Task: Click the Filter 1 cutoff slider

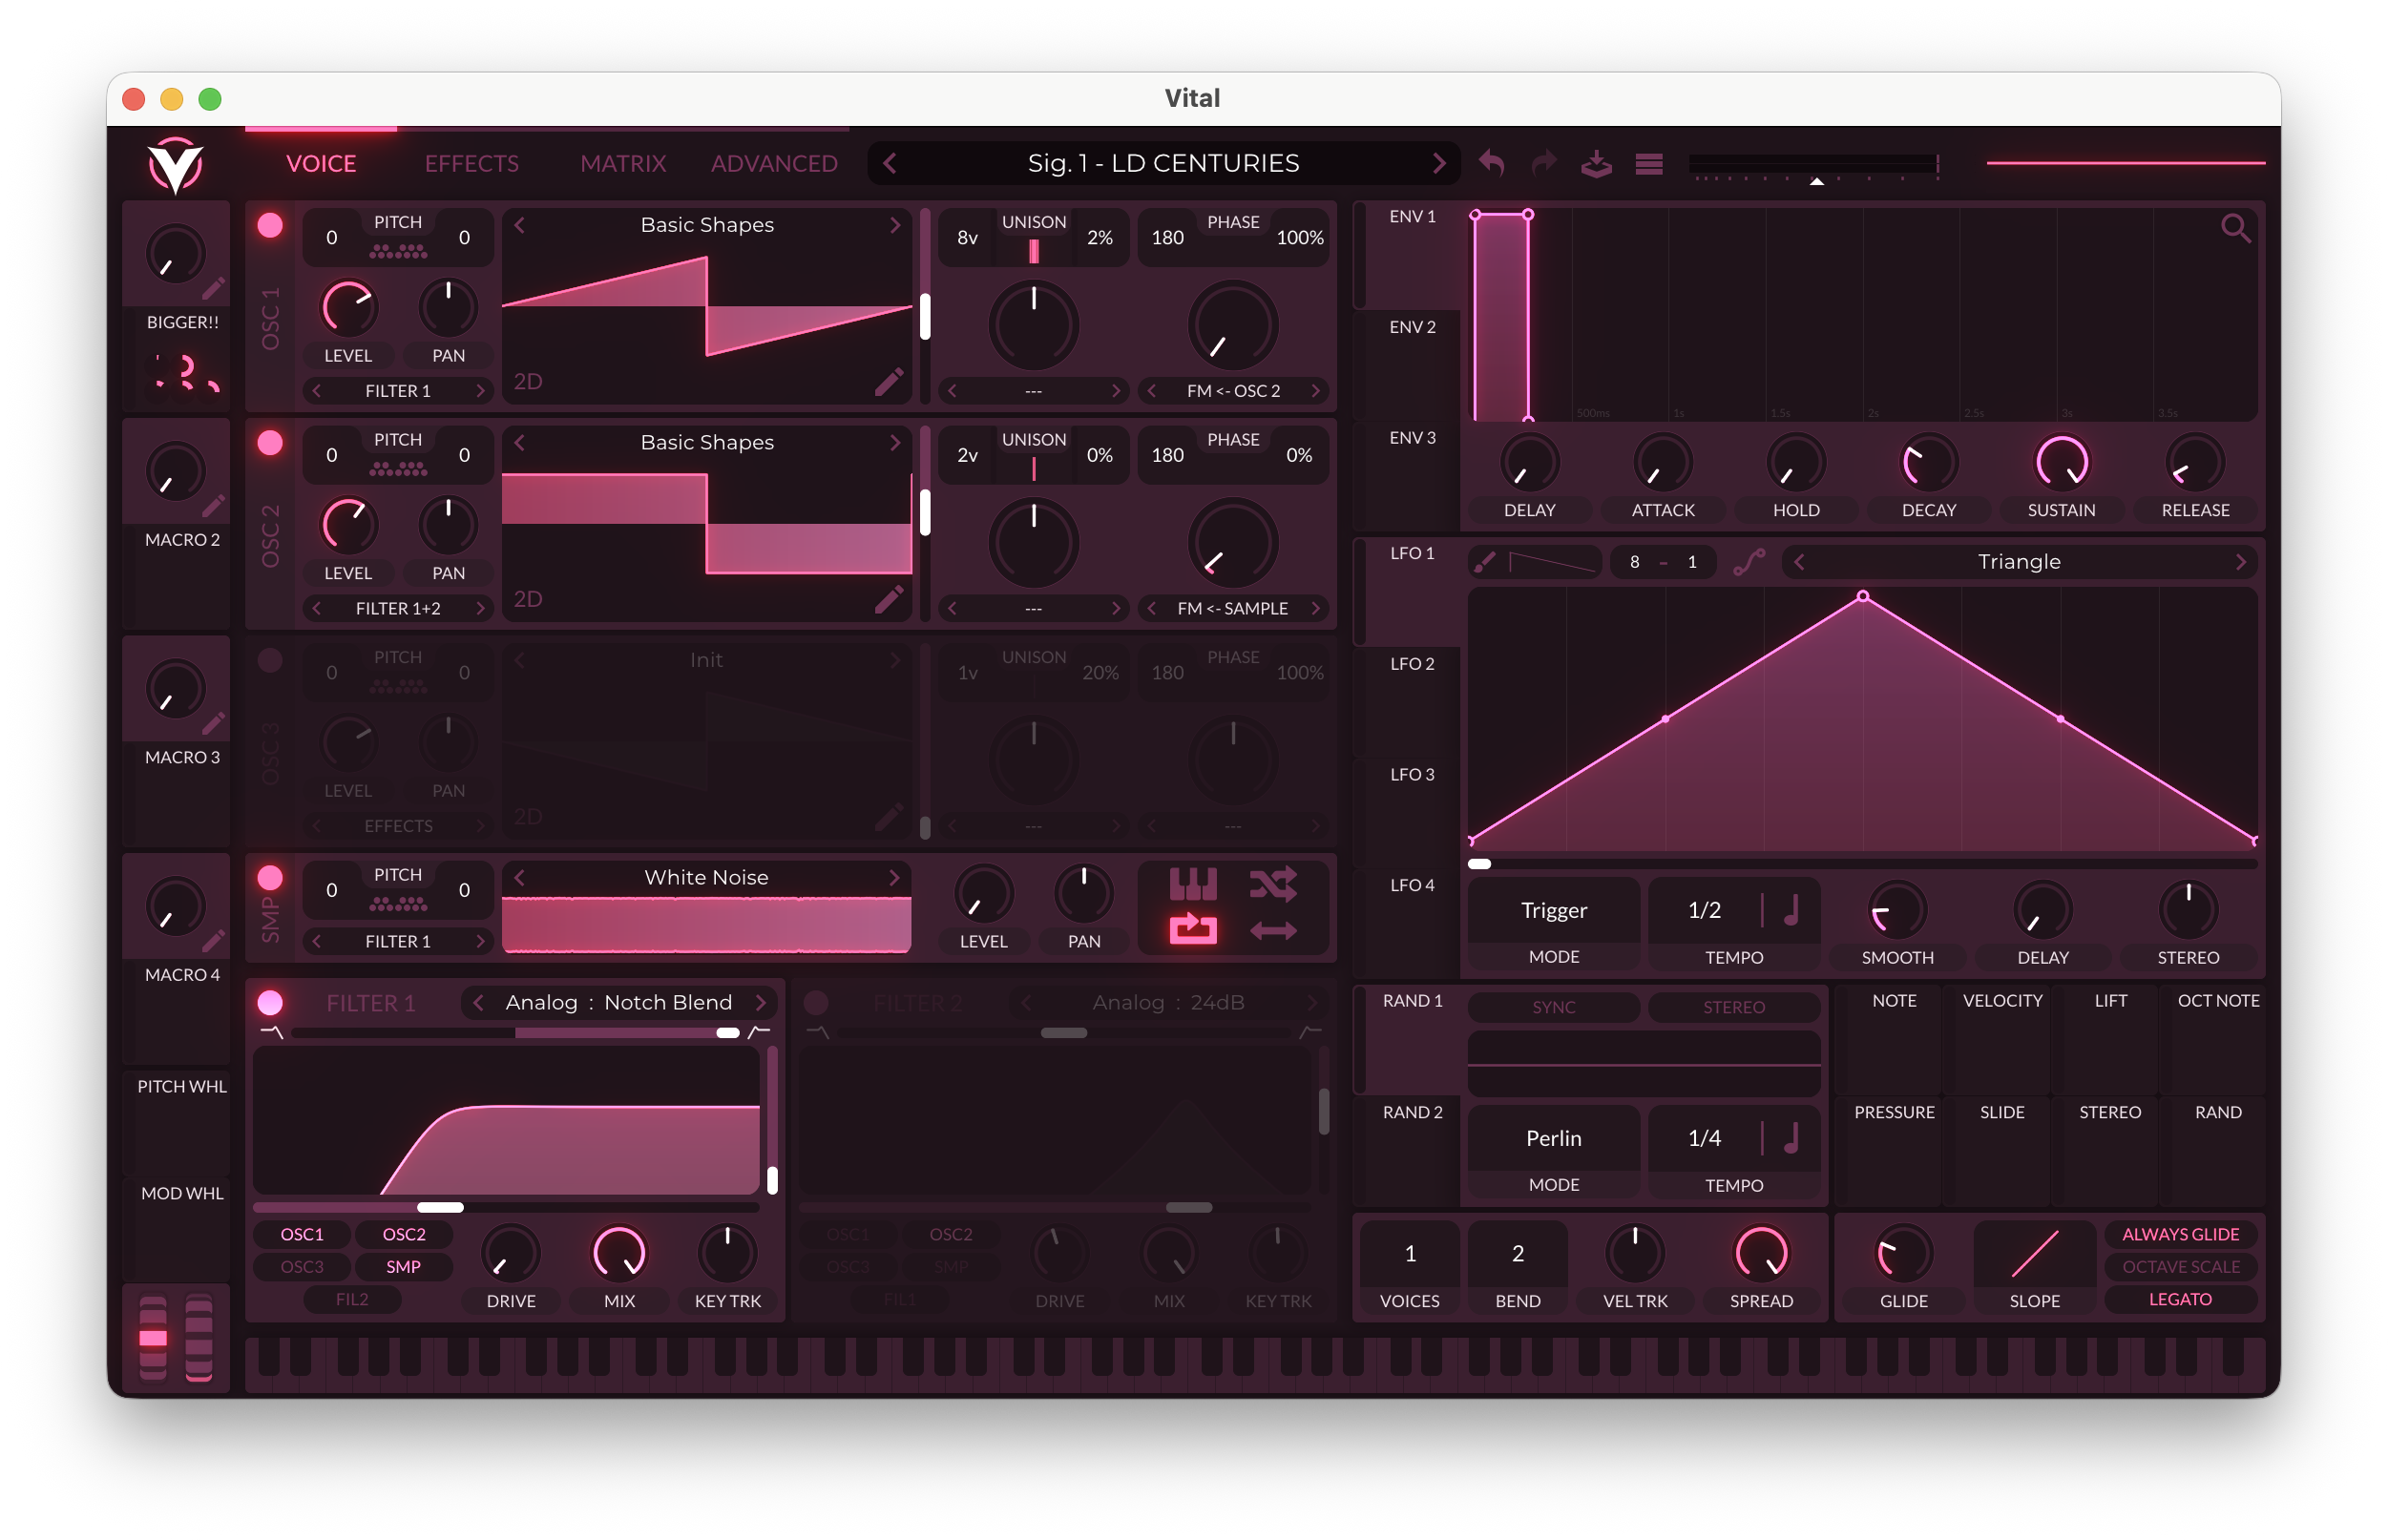Action: coord(507,1207)
